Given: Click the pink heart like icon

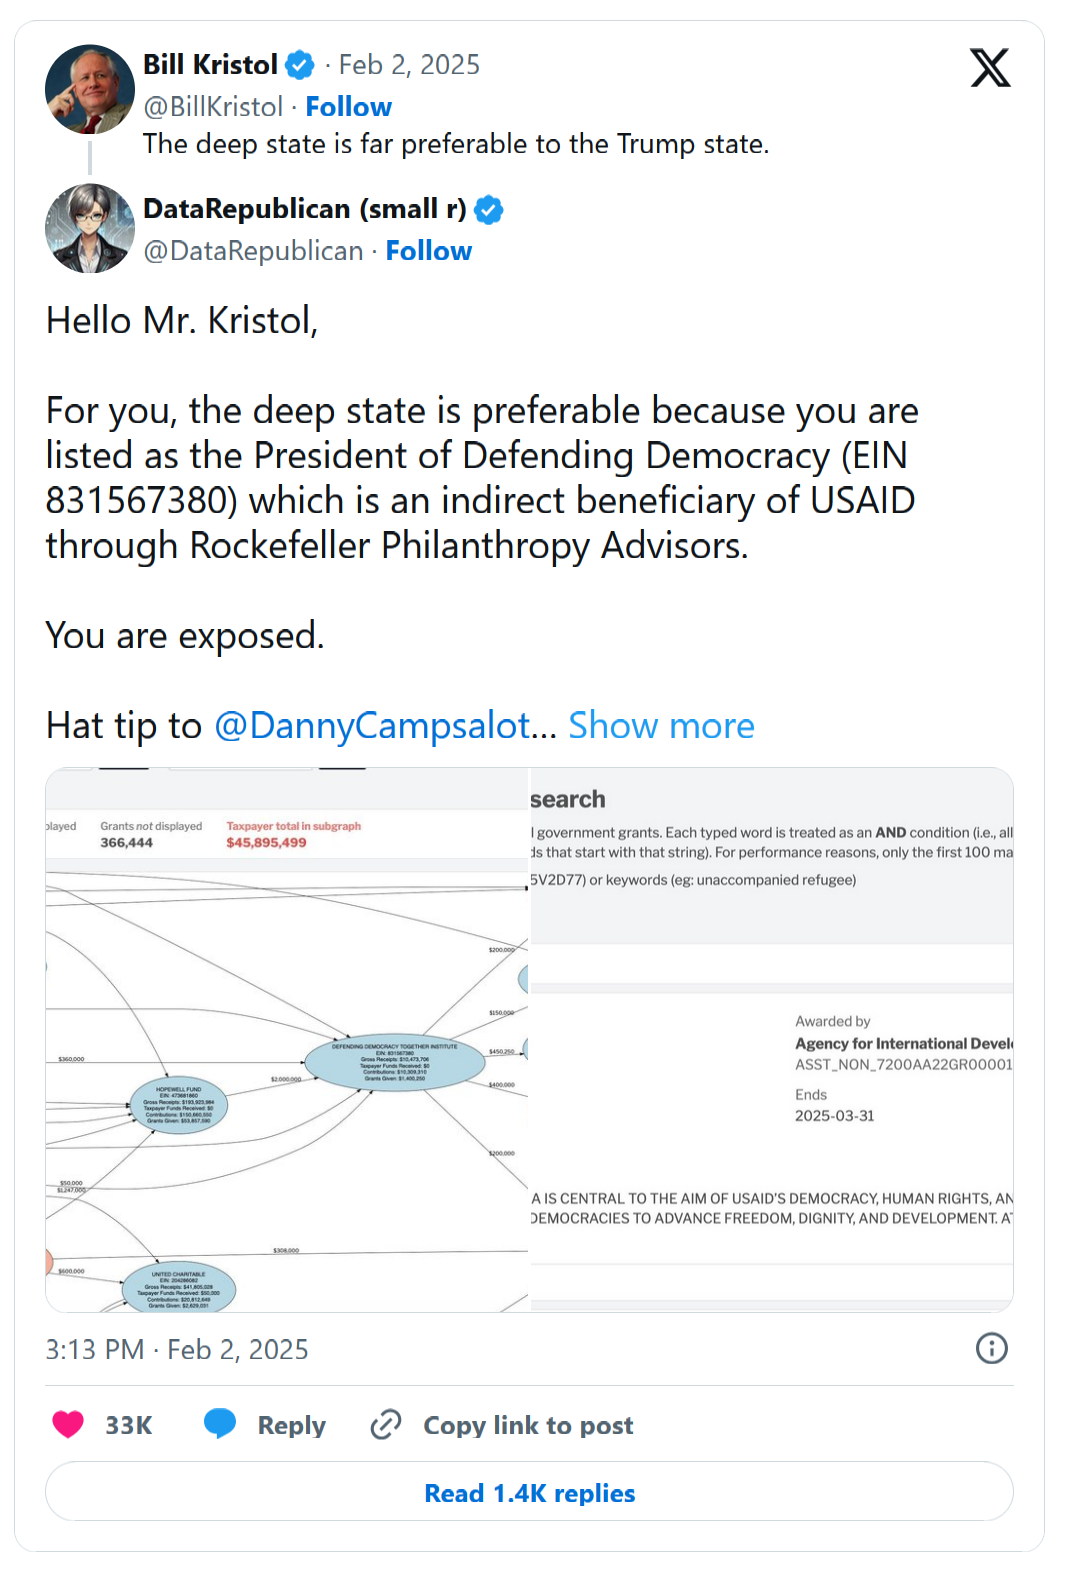Looking at the screenshot, I should click(68, 1424).
